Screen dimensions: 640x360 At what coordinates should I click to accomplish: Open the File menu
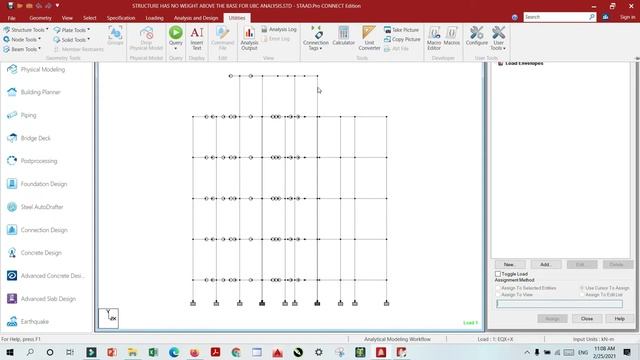[x=11, y=18]
